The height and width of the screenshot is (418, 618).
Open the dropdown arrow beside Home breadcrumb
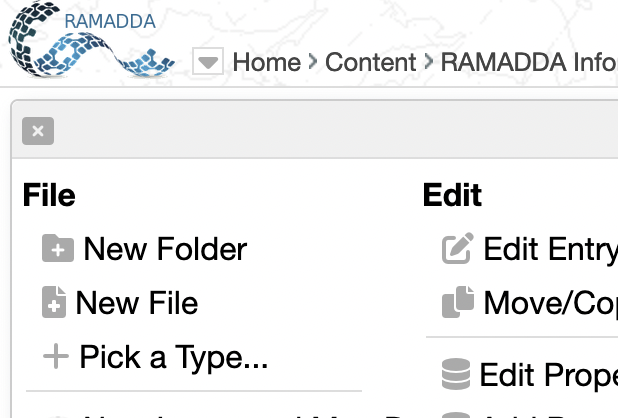tap(207, 63)
